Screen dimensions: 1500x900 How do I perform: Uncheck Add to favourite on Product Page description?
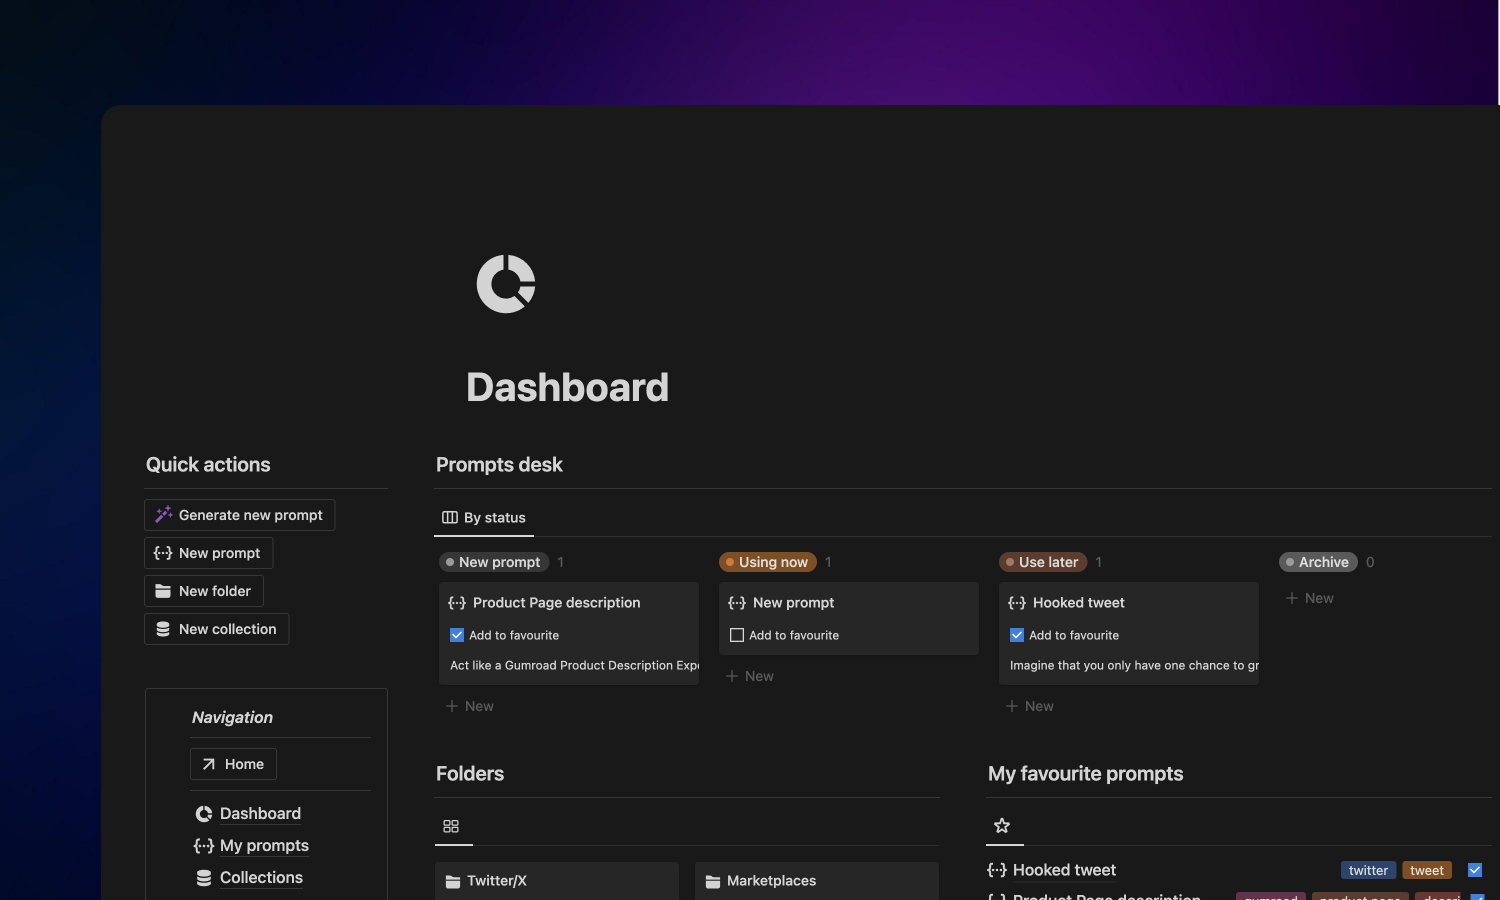tap(457, 635)
